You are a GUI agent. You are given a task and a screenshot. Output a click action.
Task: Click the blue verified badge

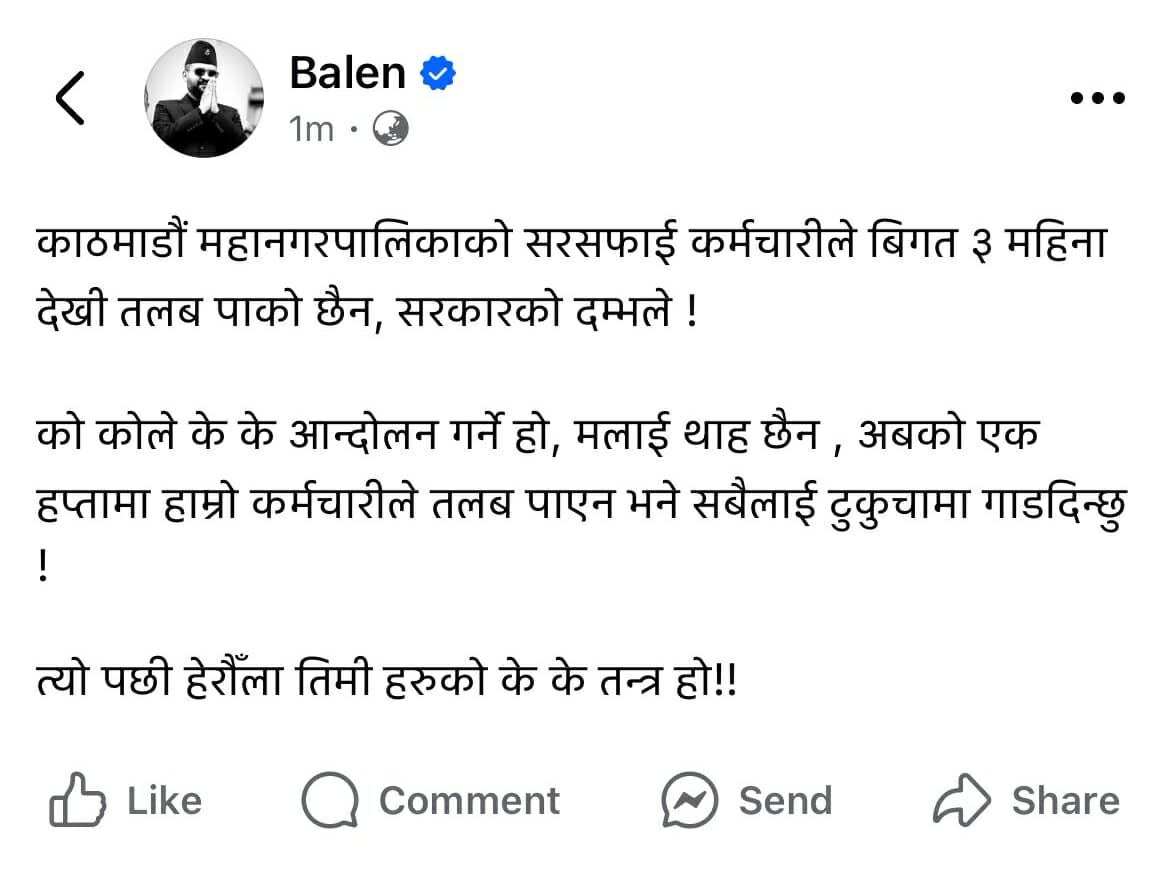[x=438, y=74]
